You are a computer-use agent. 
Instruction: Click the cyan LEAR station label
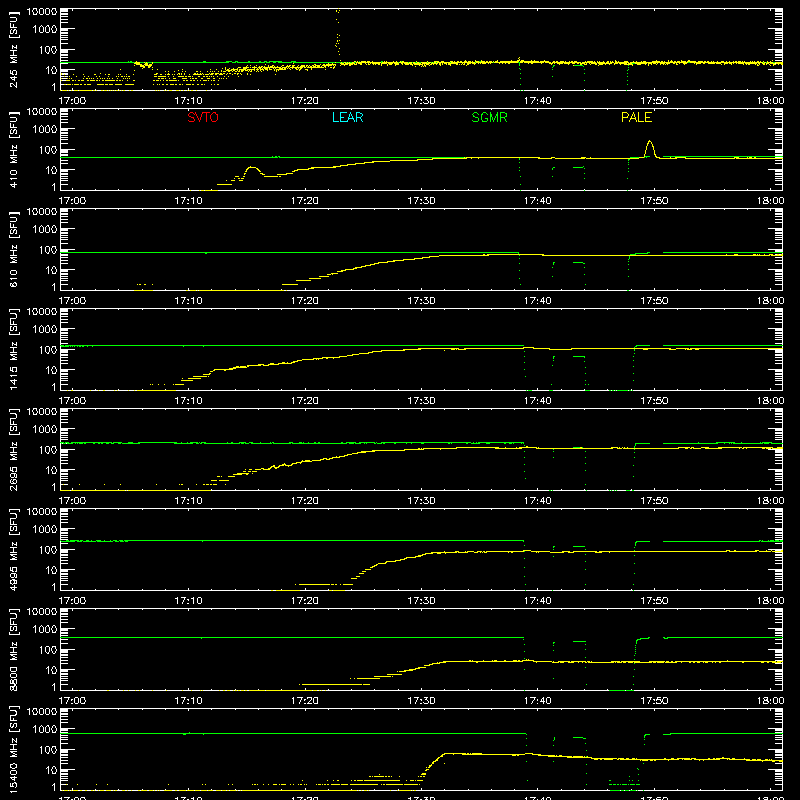point(347,117)
